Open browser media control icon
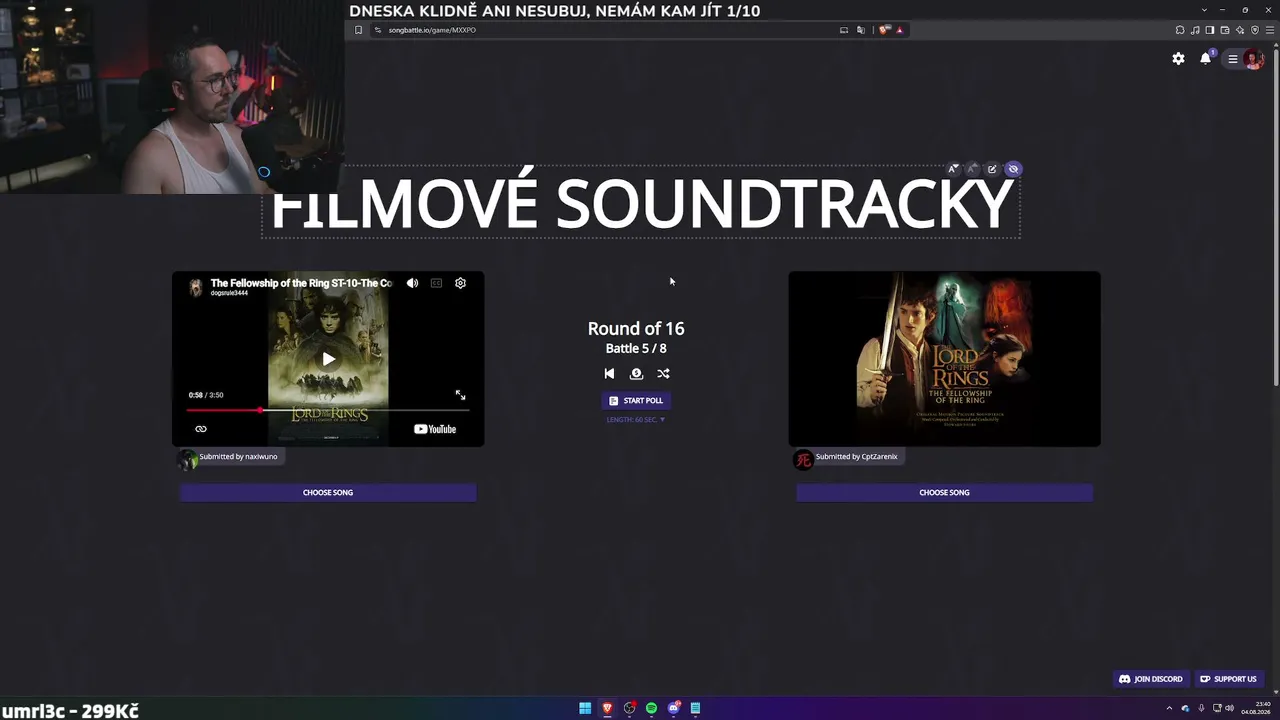This screenshot has width=1280, height=720. coord(1195,30)
